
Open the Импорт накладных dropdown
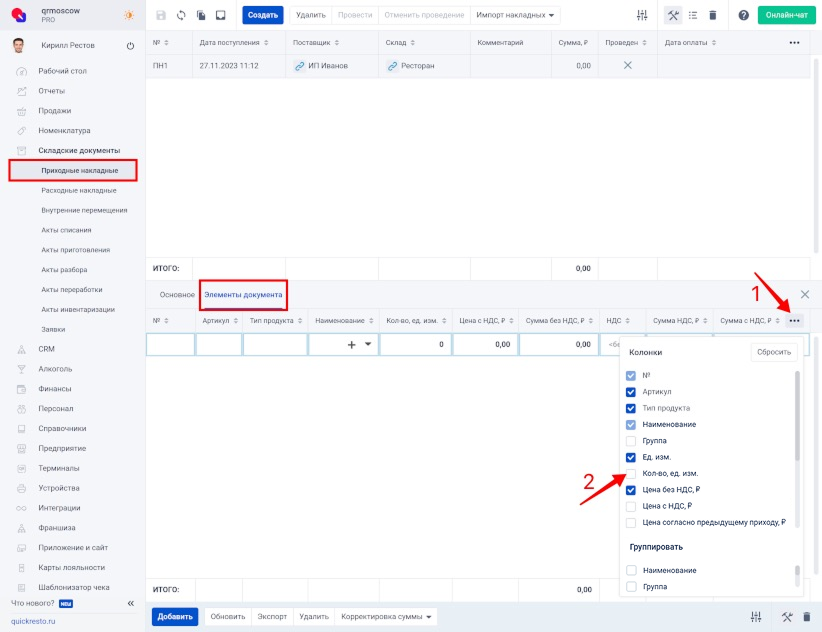tap(517, 16)
